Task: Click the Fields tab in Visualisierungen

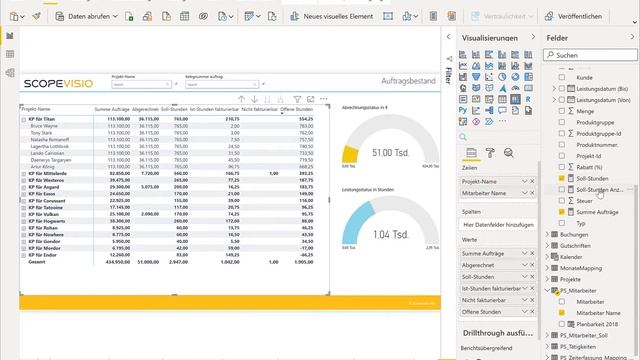Action: pos(471,153)
